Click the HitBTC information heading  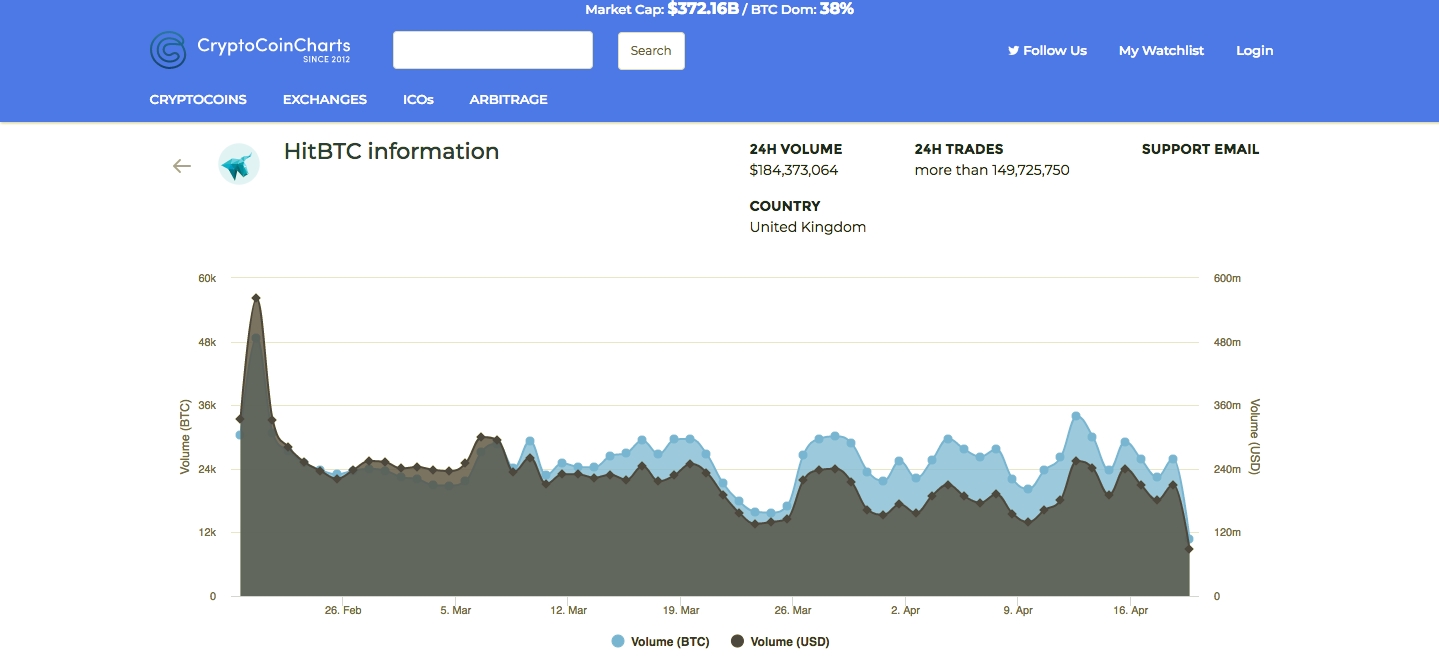pos(391,152)
